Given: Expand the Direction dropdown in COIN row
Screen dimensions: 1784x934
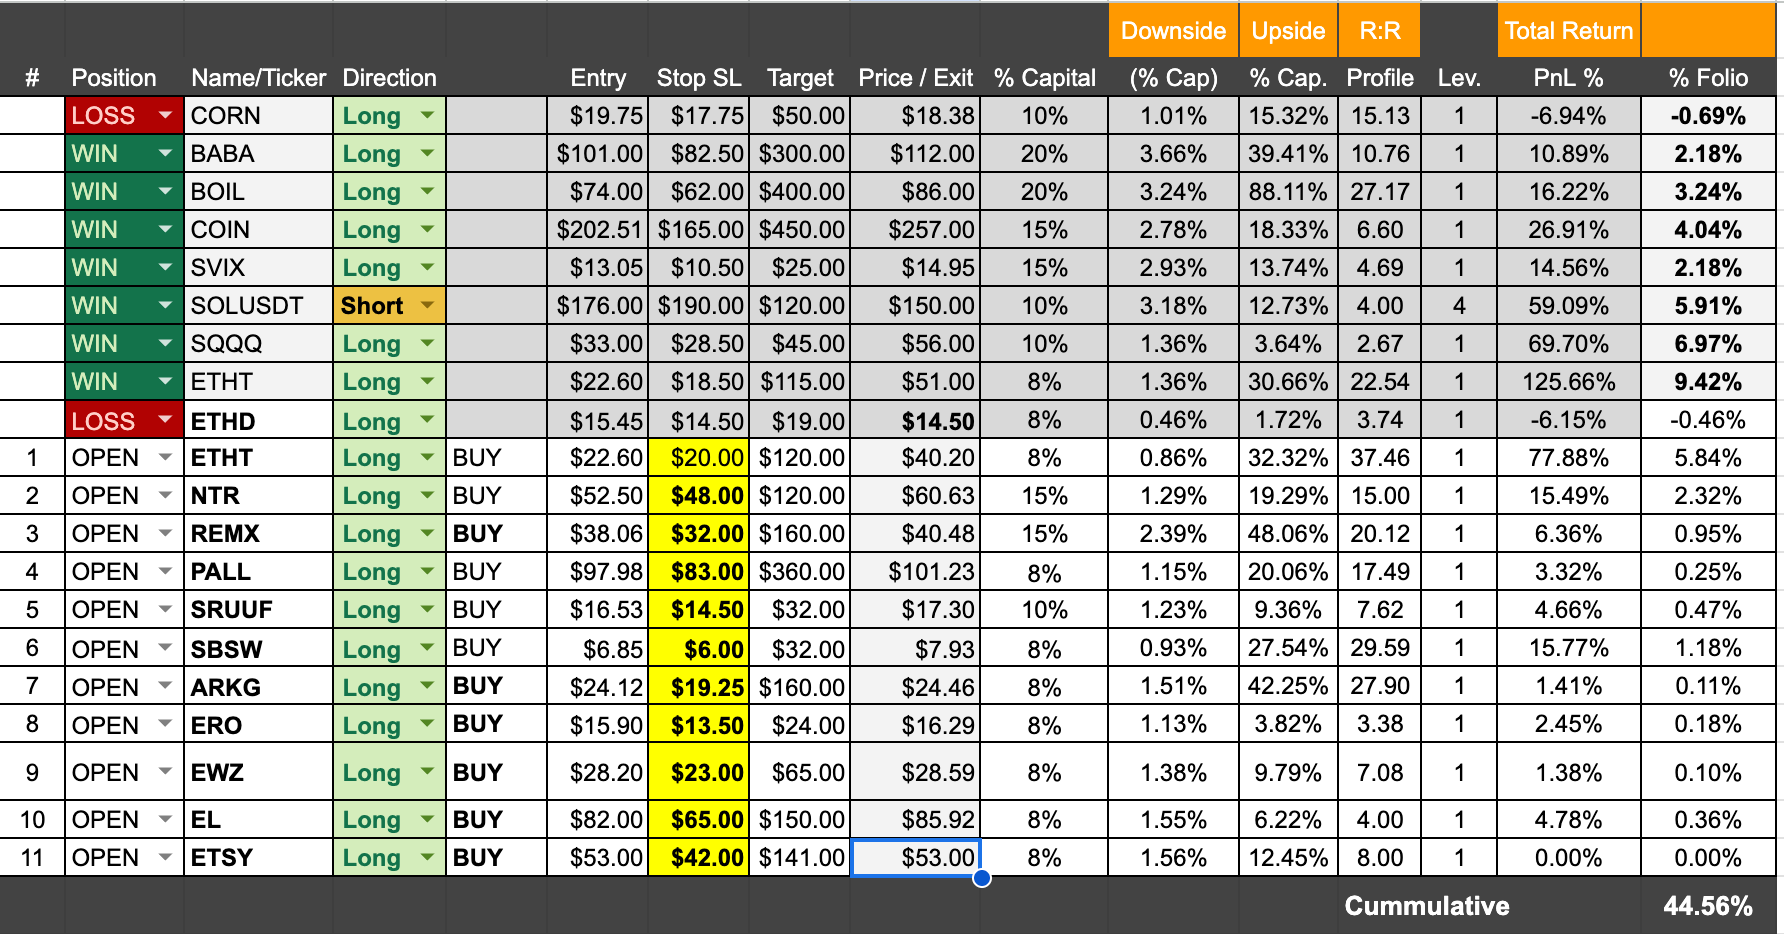Looking at the screenshot, I should [x=428, y=229].
